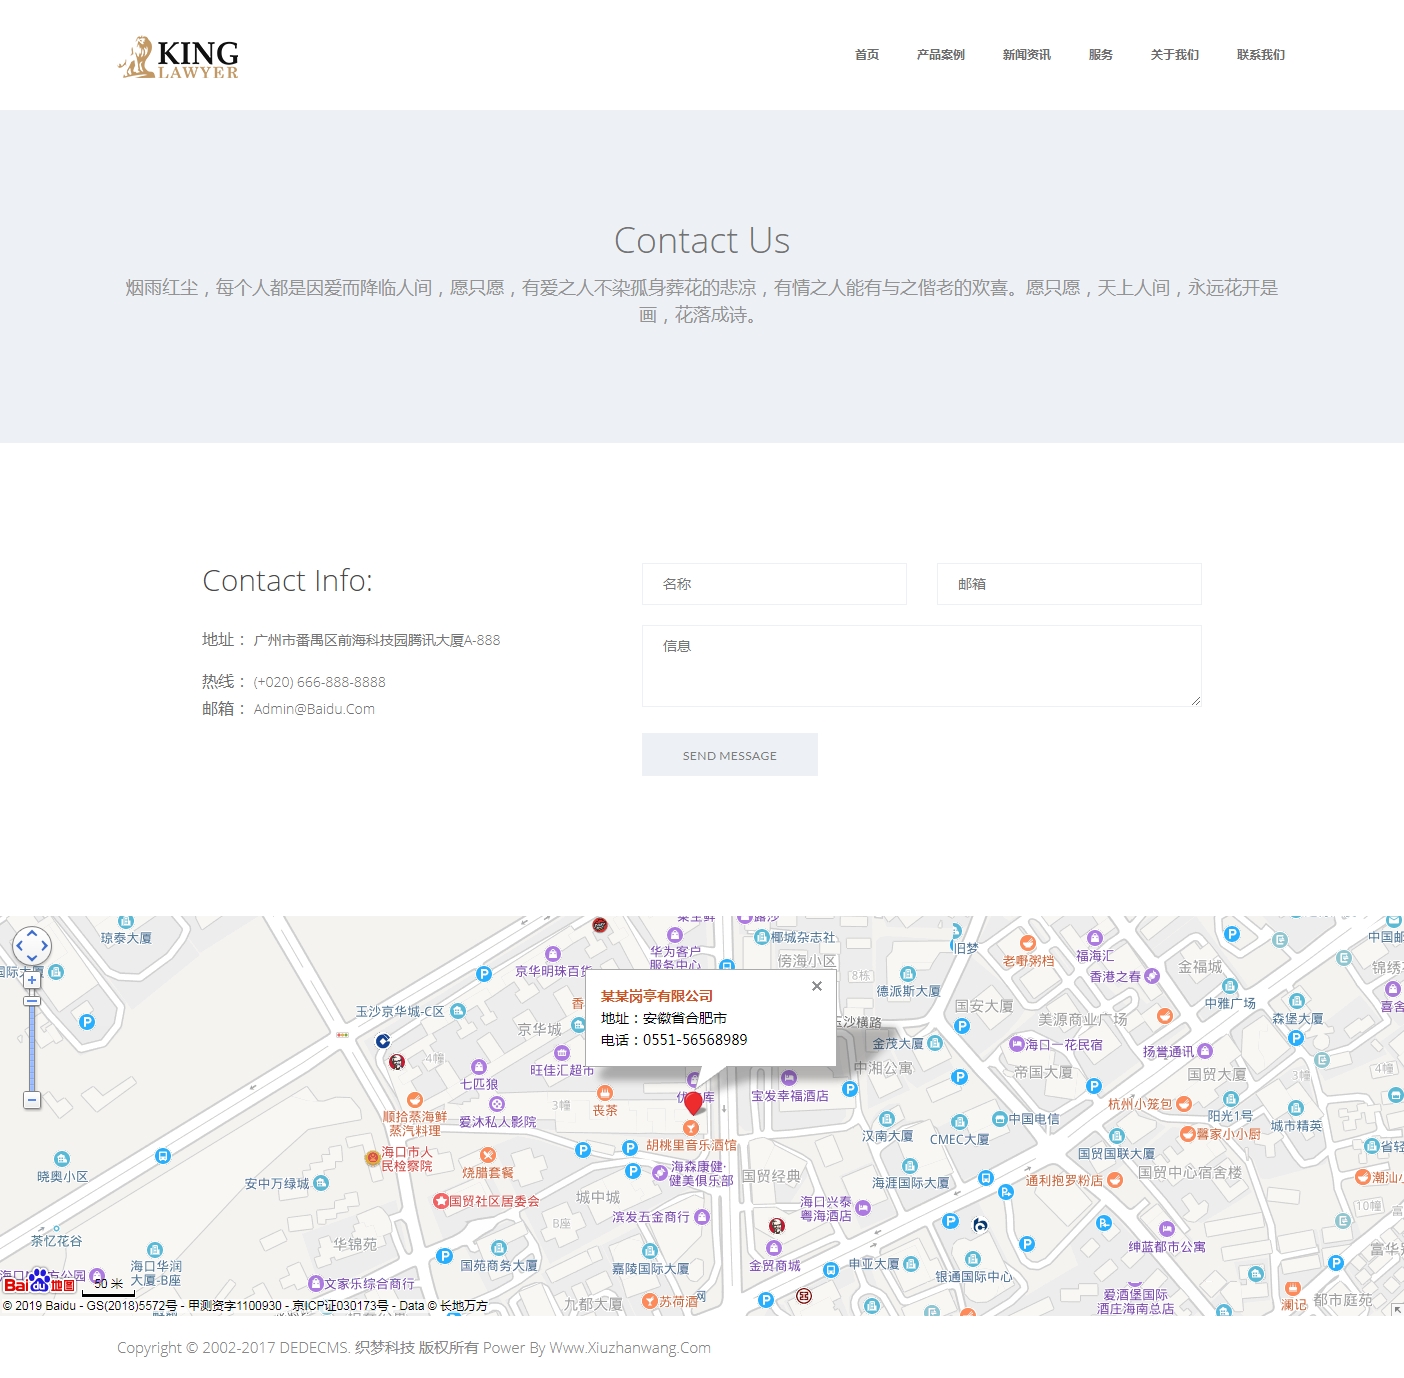This screenshot has width=1404, height=1378.
Task: Click KFC icon near 七匹狼
Action: 397,1062
